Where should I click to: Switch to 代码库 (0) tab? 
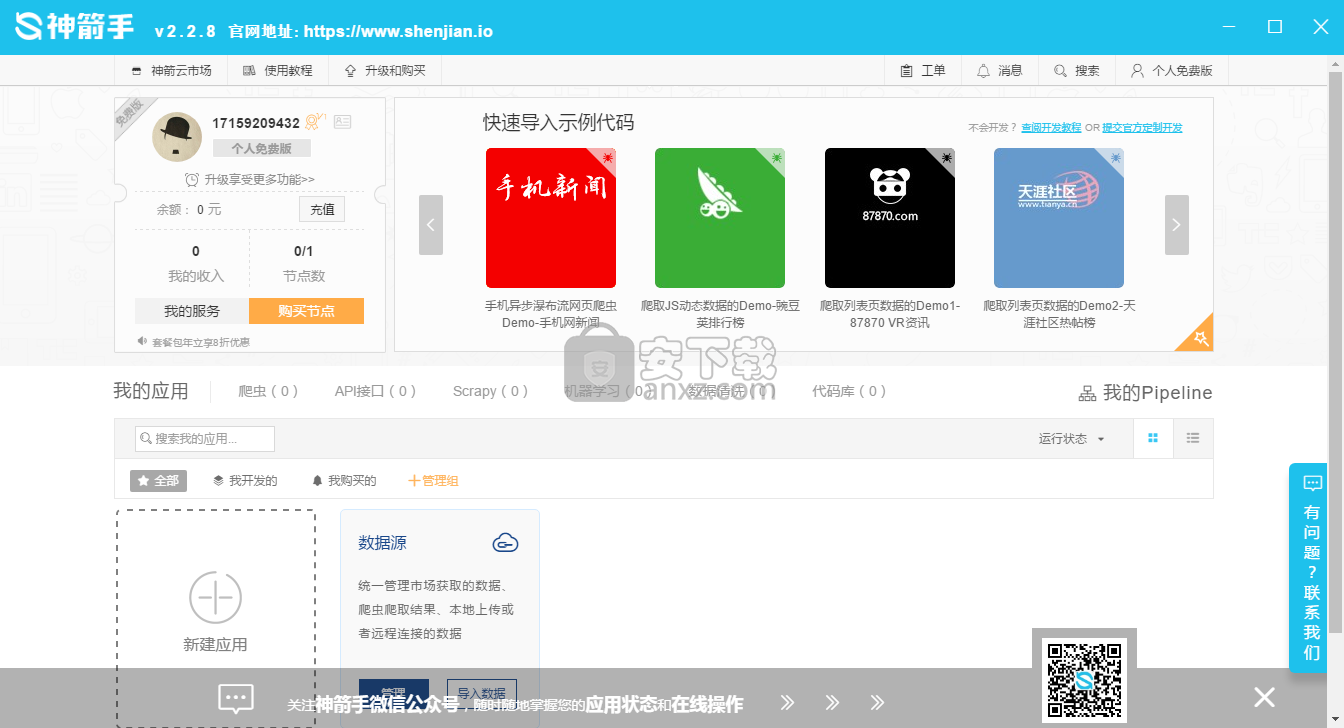(x=849, y=391)
